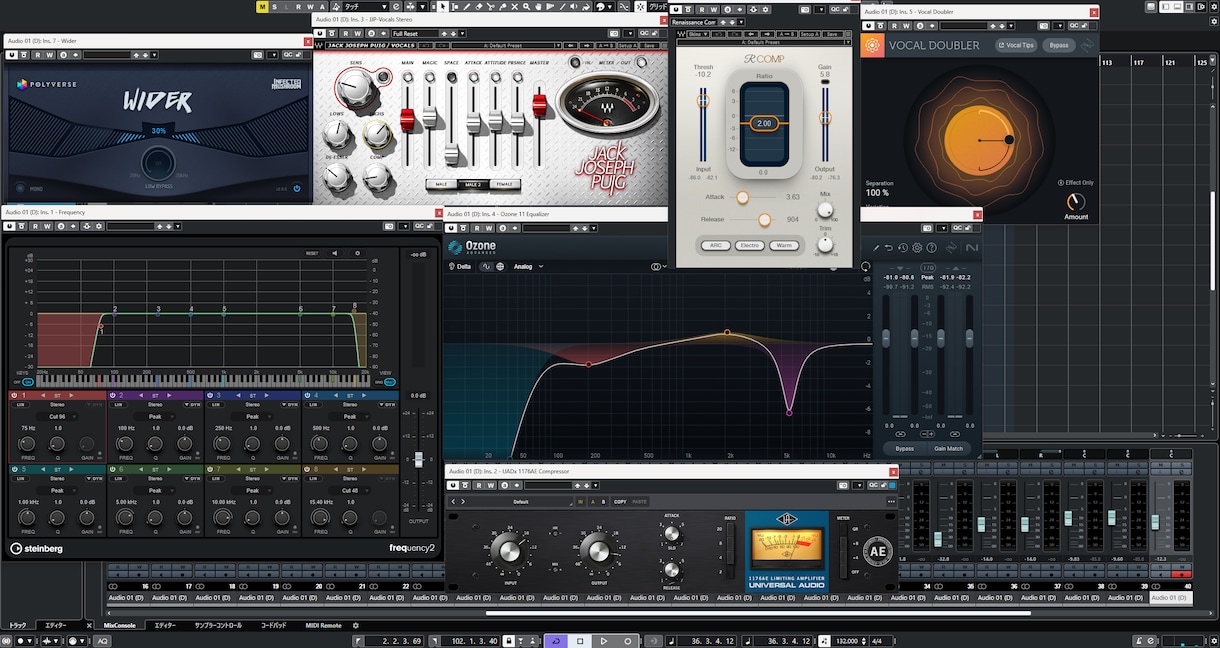The width and height of the screenshot is (1220, 648).
Task: Toggle band 8 power in Frequency
Action: (x=308, y=469)
